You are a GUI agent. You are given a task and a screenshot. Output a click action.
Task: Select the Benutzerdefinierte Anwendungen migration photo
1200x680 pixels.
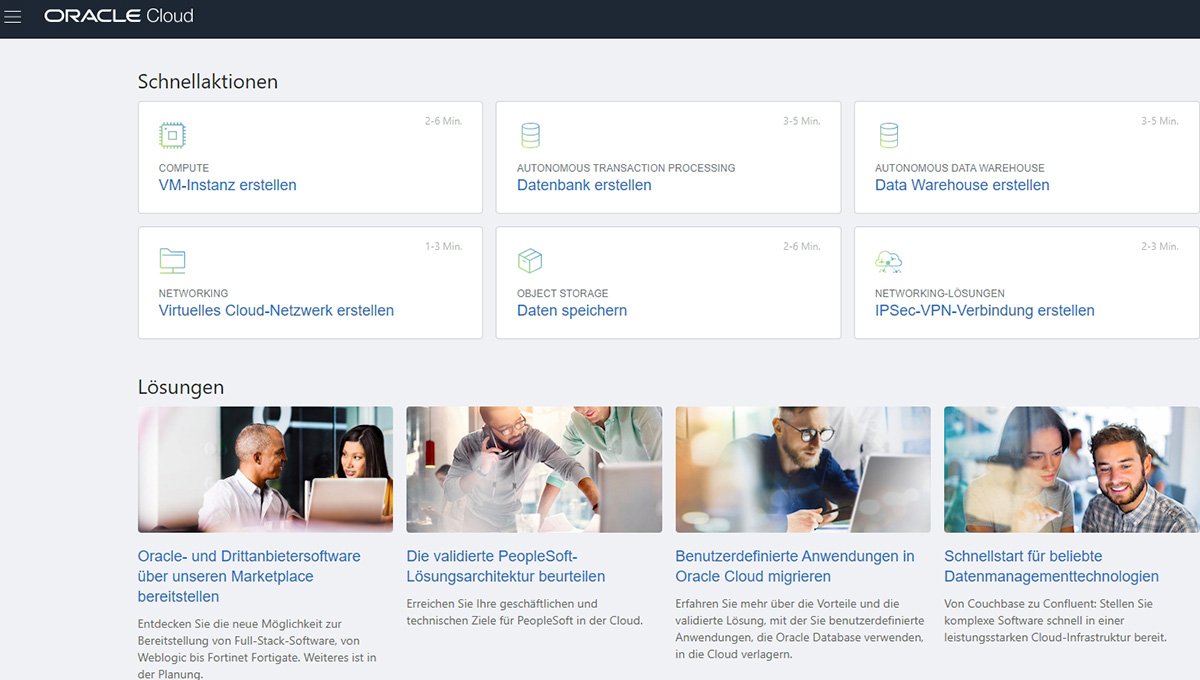point(803,469)
